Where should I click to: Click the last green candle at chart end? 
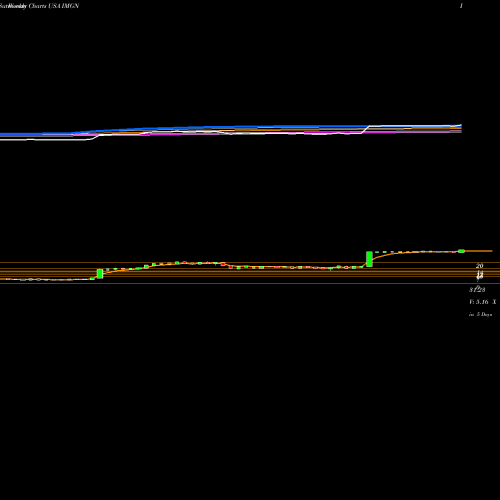point(461,251)
